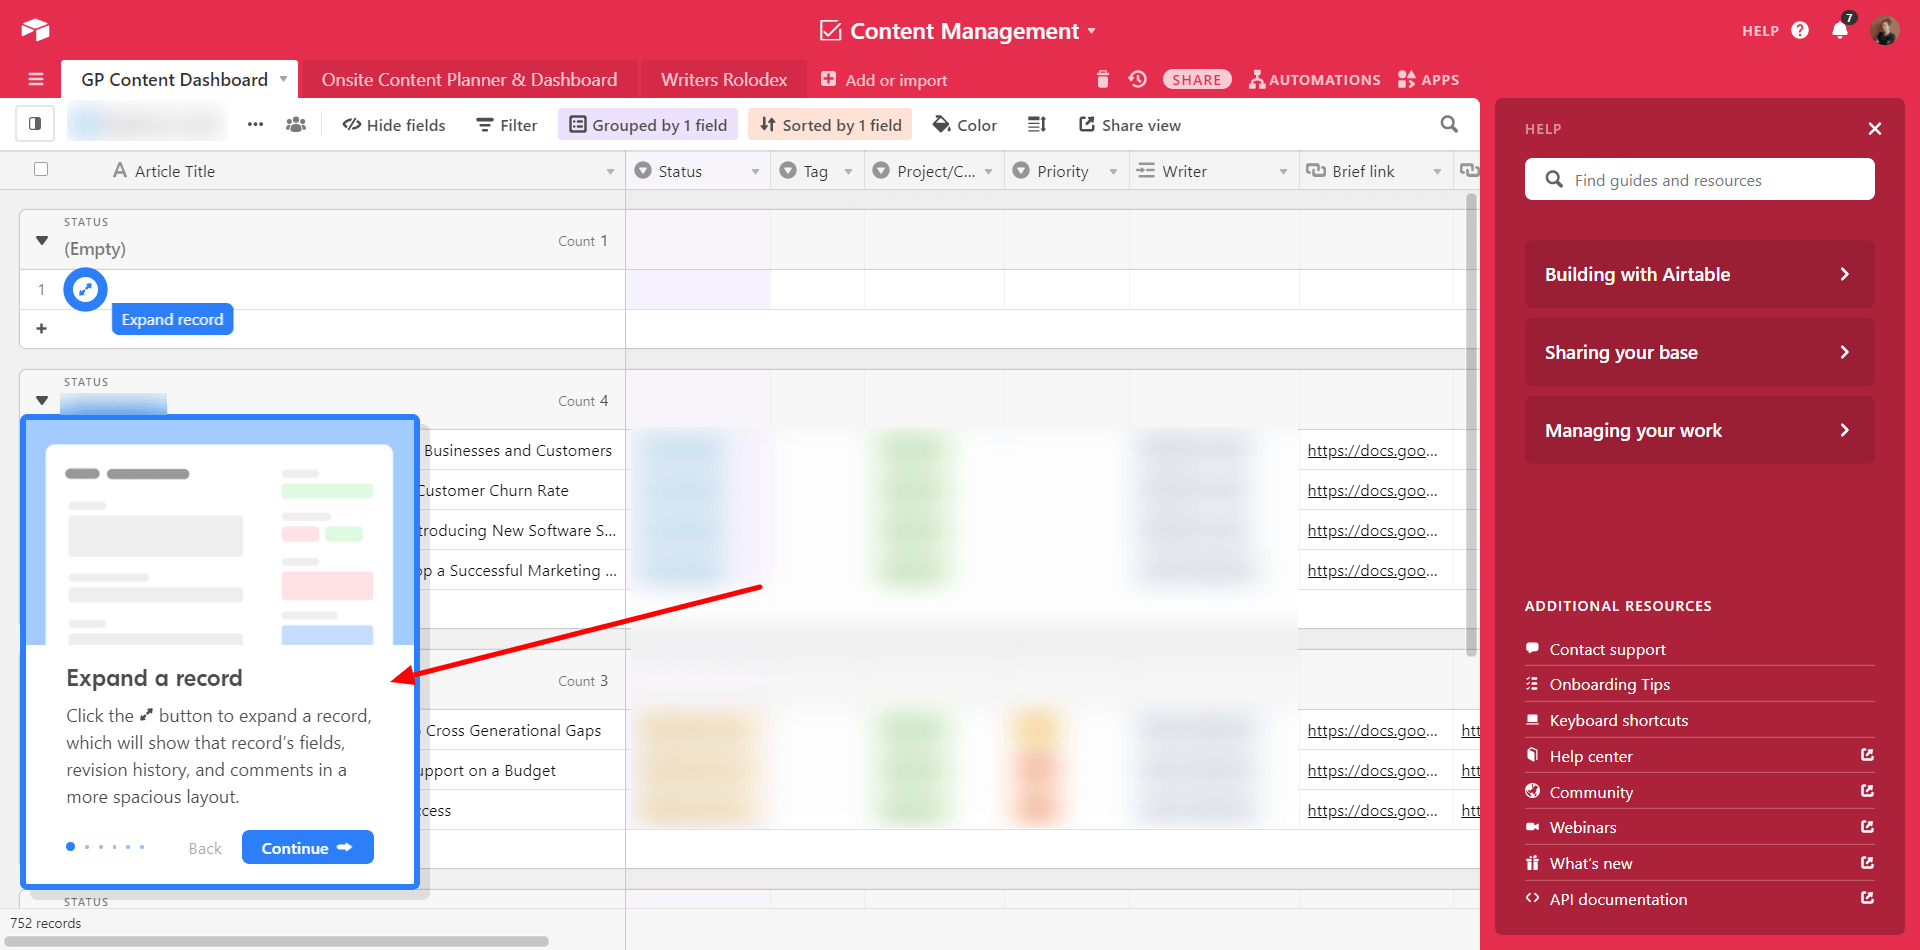Viewport: 1920px width, 950px height.
Task: Click the expand record icon in row 1
Action: point(85,290)
